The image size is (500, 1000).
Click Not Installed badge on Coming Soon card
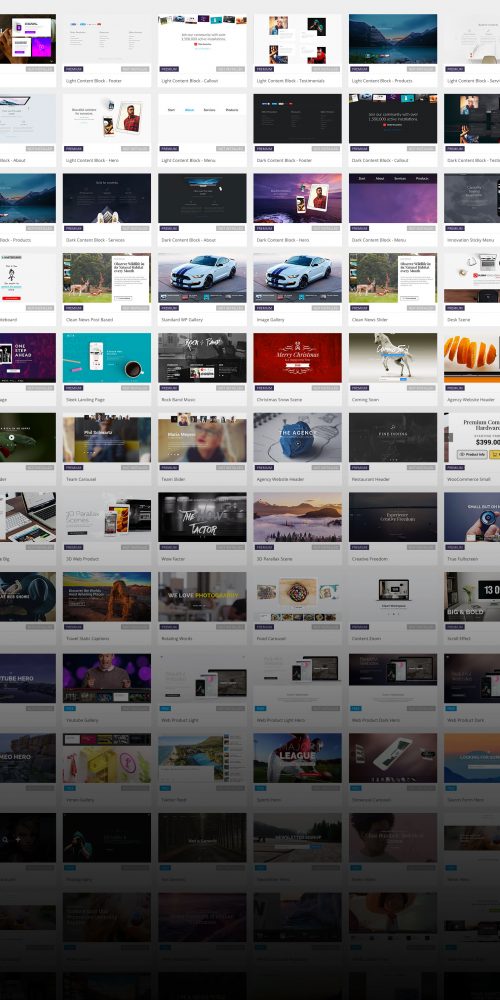[422, 388]
